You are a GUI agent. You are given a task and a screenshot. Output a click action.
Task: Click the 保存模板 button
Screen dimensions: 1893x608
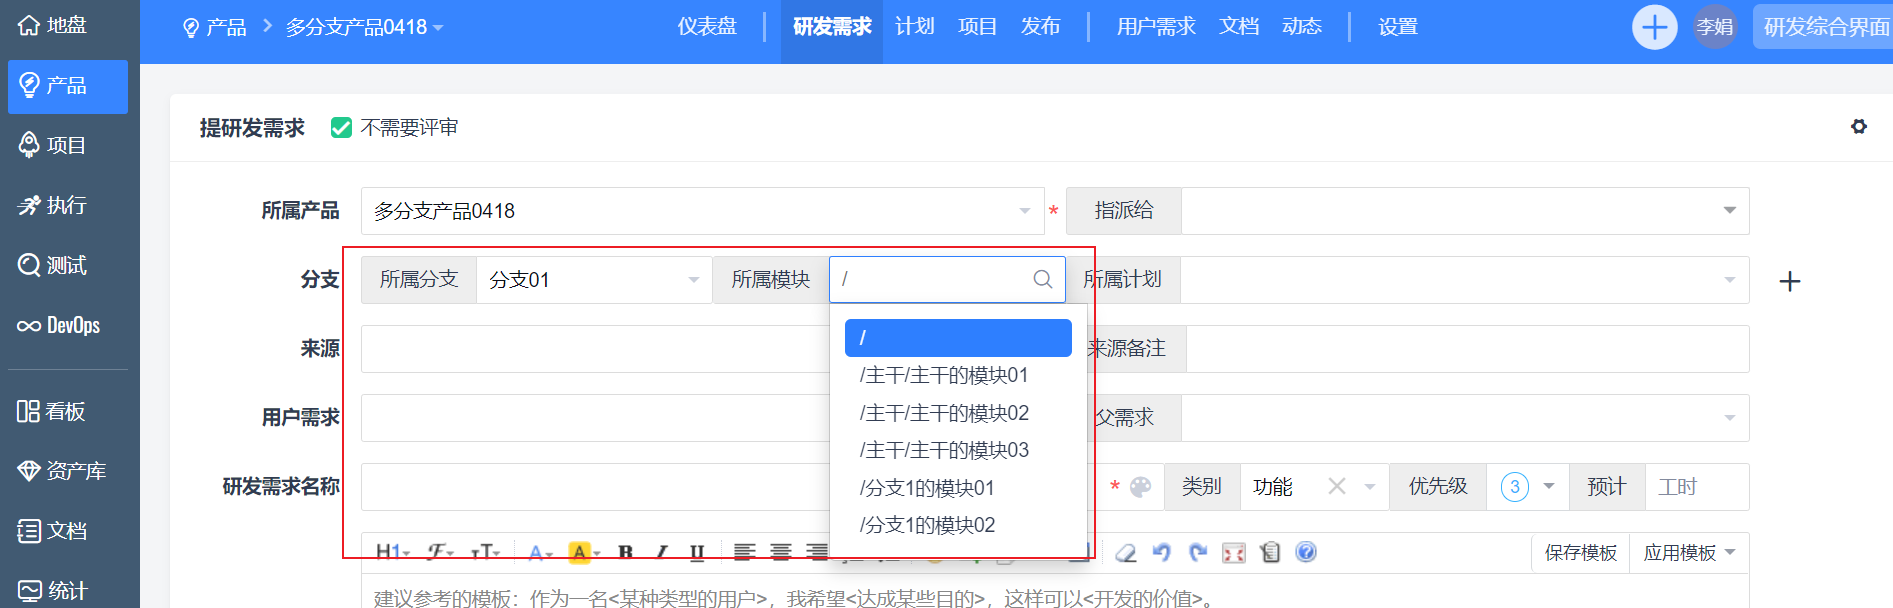1580,553
